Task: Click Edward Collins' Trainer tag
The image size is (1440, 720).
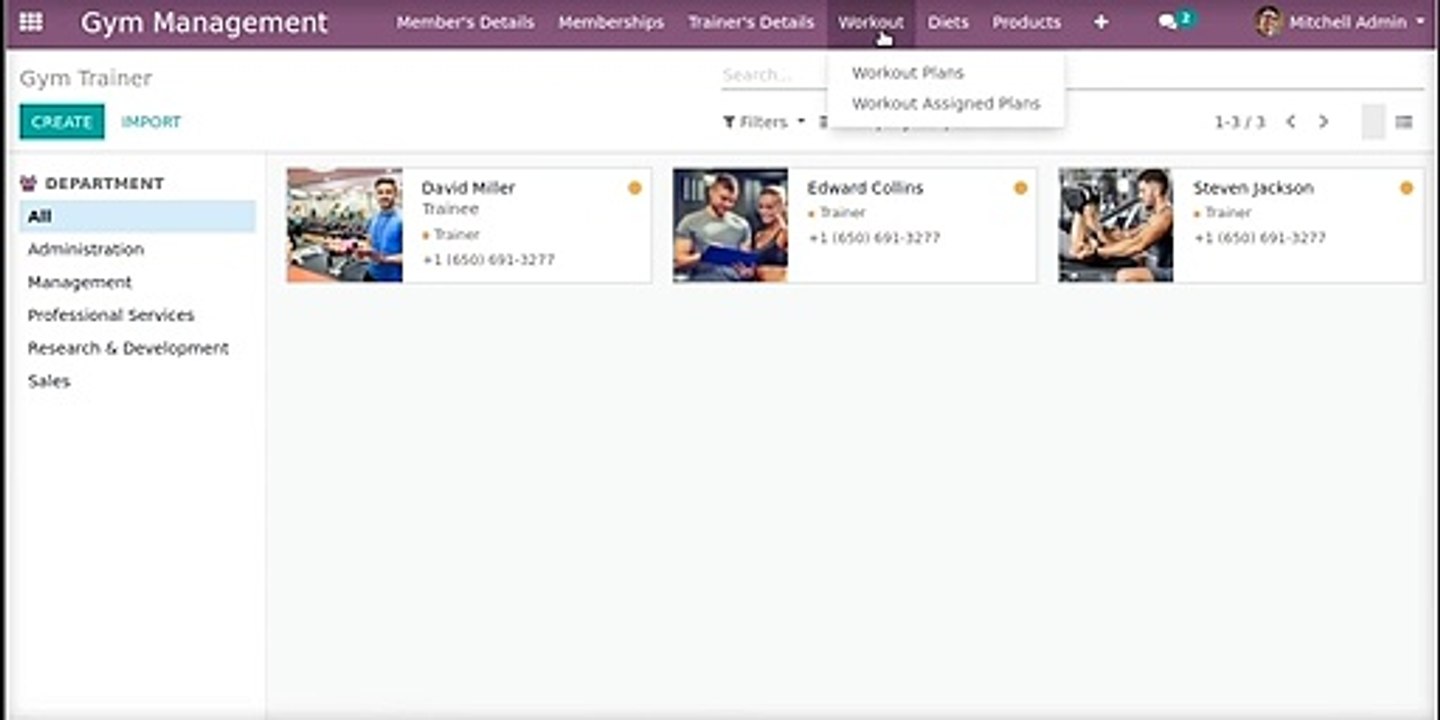Action: pos(837,213)
